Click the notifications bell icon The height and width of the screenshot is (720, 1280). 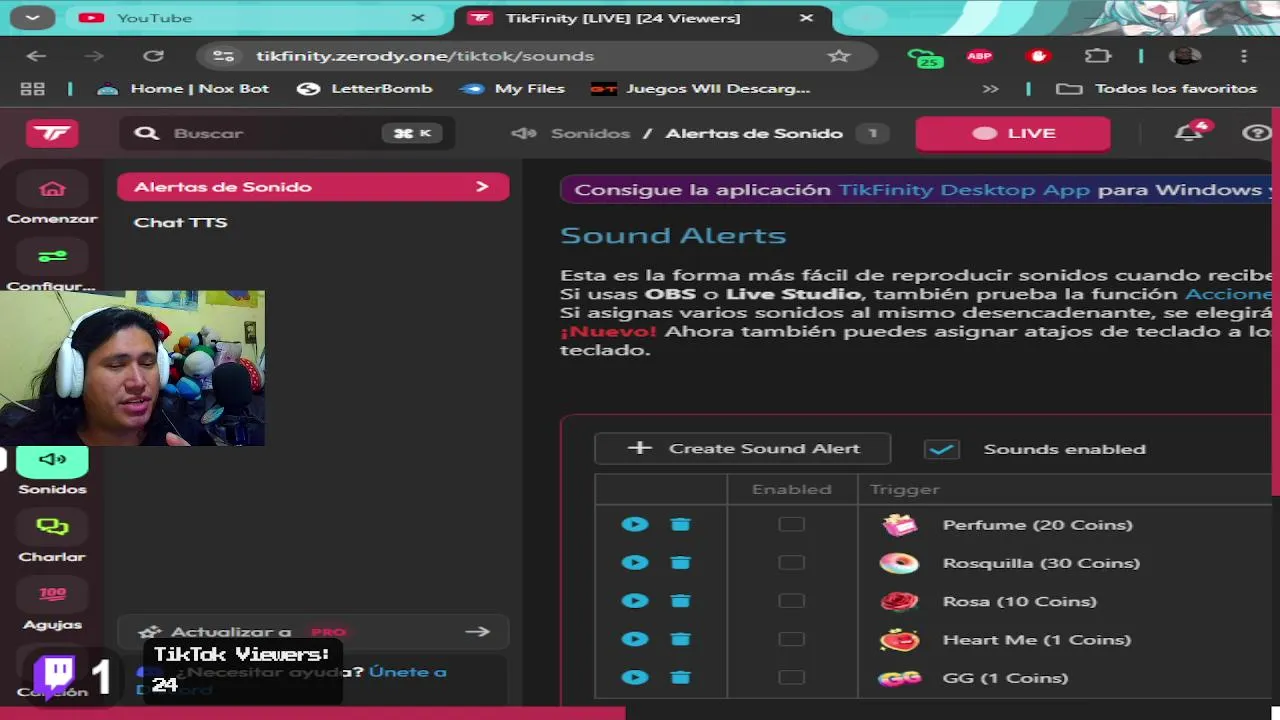(1190, 132)
